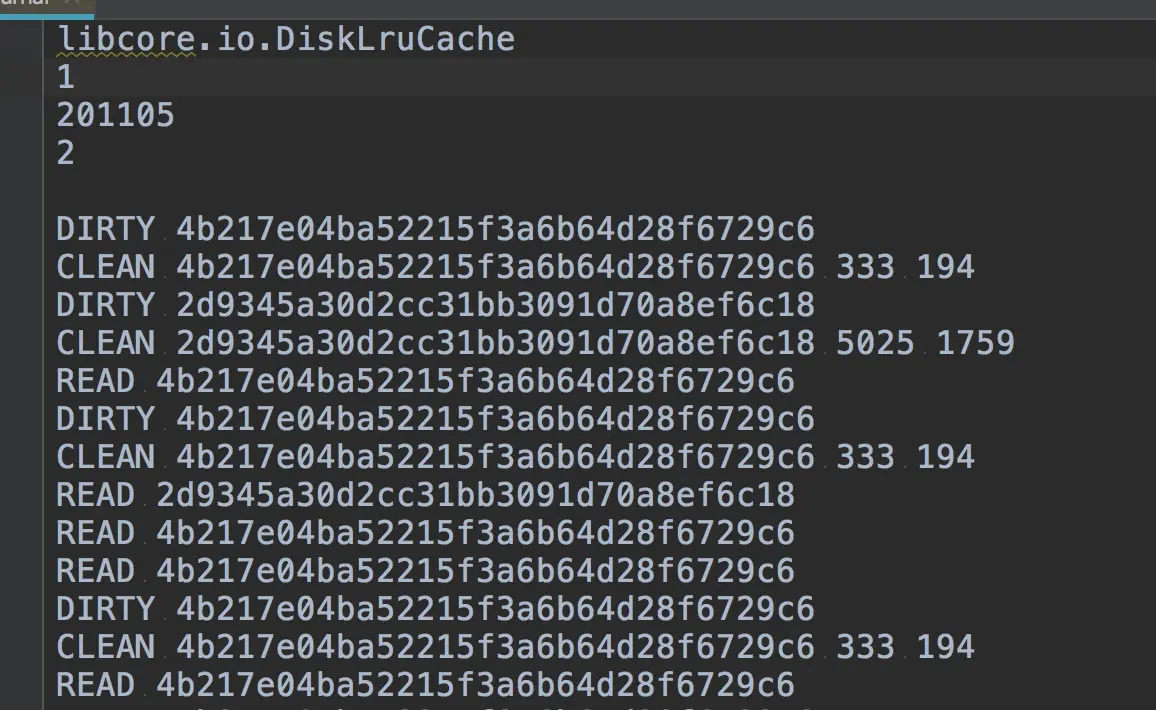Click the READ 2d9345a30d2cc31b entry line
Screen dimensions: 1156x710
[425, 495]
